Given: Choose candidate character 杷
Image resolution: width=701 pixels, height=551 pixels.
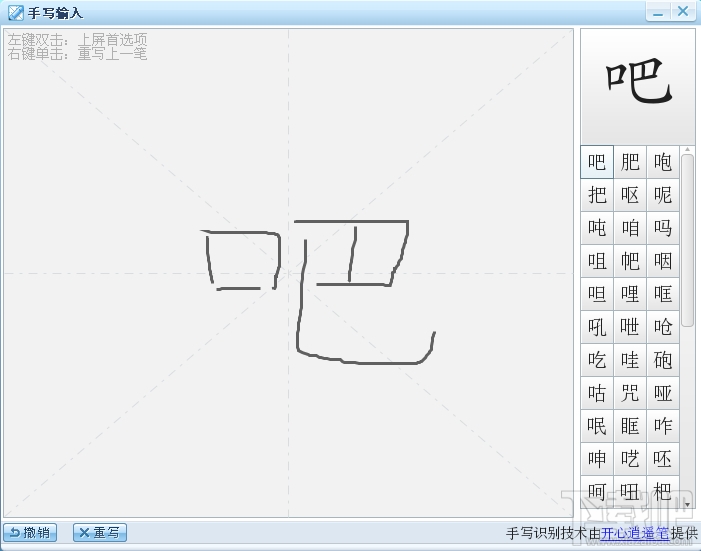Looking at the screenshot, I should 663,492.
